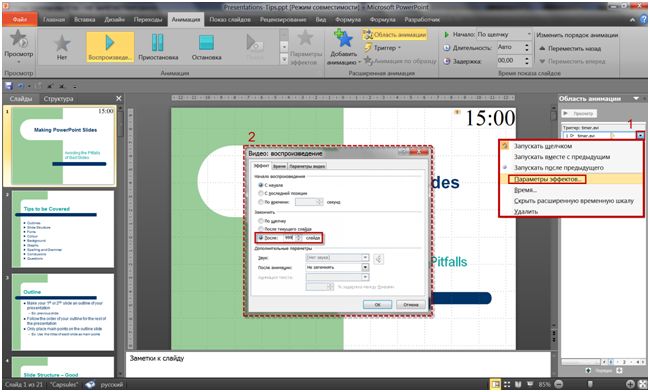Image resolution: width=650 pixels, height=392 pixels.
Task: Open the Начало start dropdown
Action: click(x=529, y=34)
